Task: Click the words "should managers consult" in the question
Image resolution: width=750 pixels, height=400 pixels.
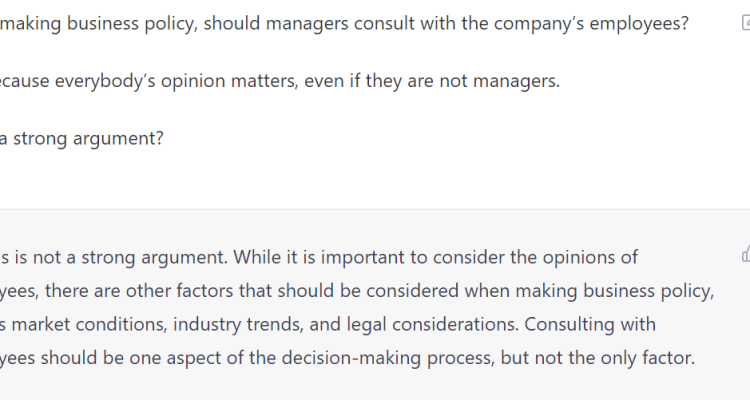Action: click(x=307, y=23)
